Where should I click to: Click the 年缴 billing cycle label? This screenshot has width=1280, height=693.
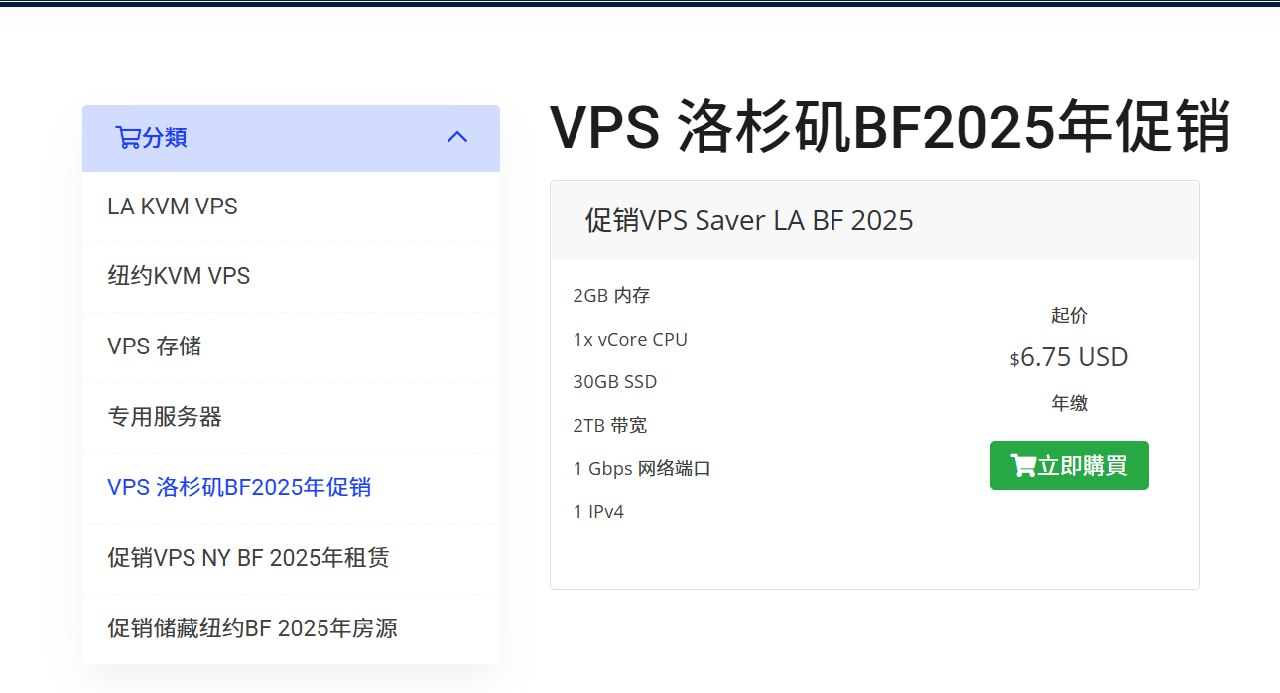coord(1069,403)
